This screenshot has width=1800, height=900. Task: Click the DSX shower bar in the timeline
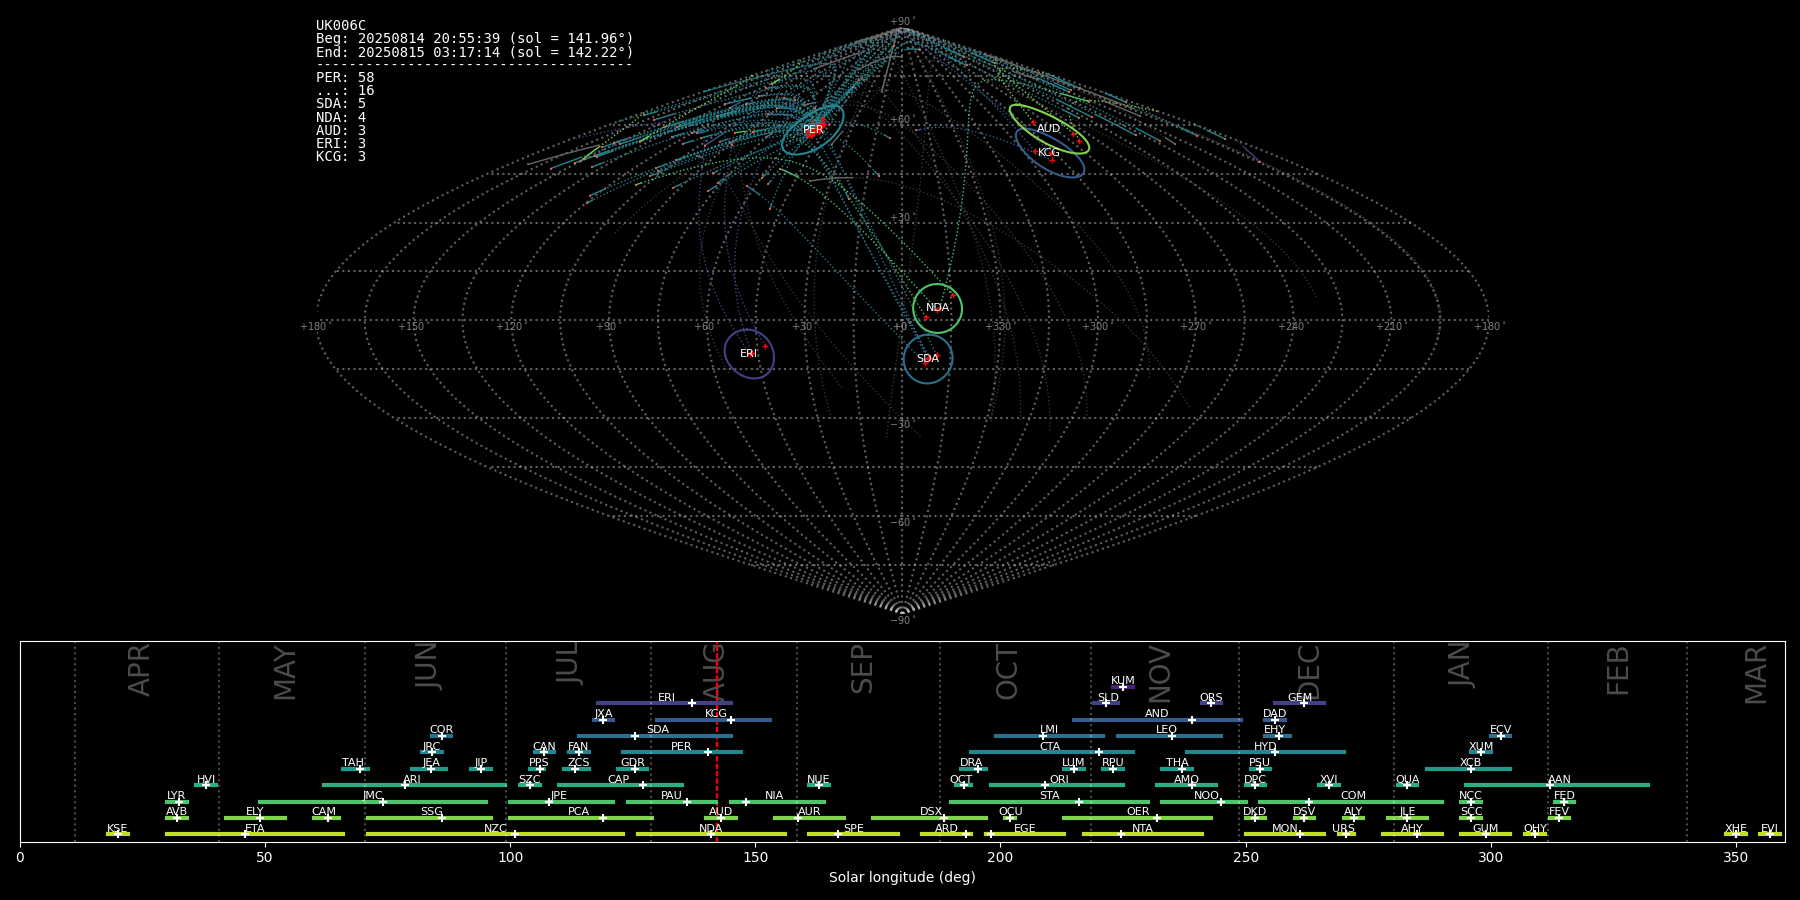coord(929,818)
